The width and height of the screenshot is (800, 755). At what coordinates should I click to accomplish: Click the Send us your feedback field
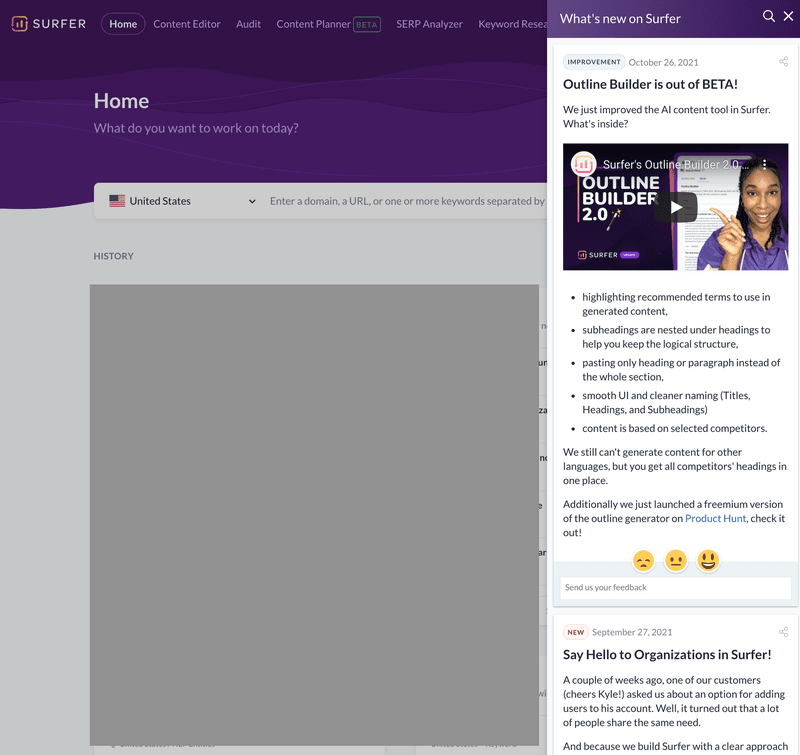(x=675, y=588)
